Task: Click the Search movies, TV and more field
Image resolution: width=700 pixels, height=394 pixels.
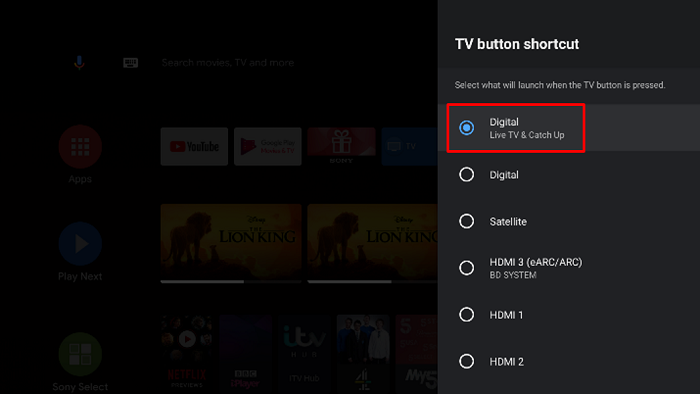Action: click(x=228, y=62)
